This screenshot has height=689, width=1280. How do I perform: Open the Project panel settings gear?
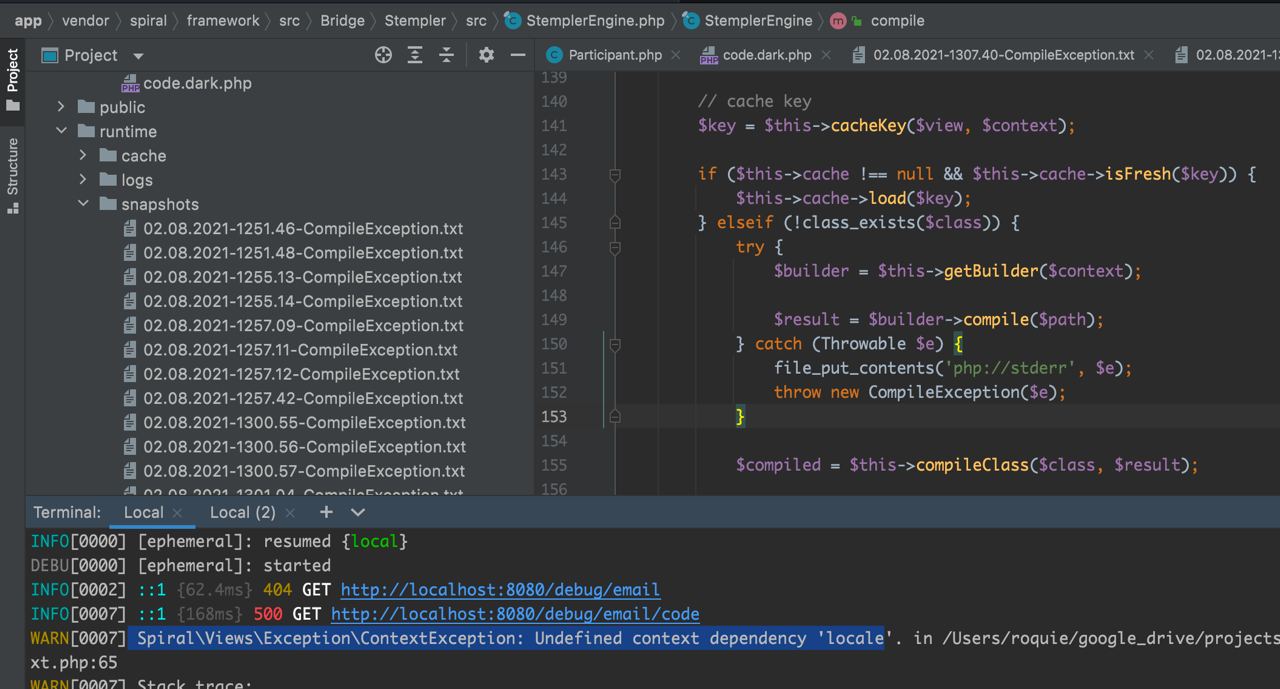point(485,55)
